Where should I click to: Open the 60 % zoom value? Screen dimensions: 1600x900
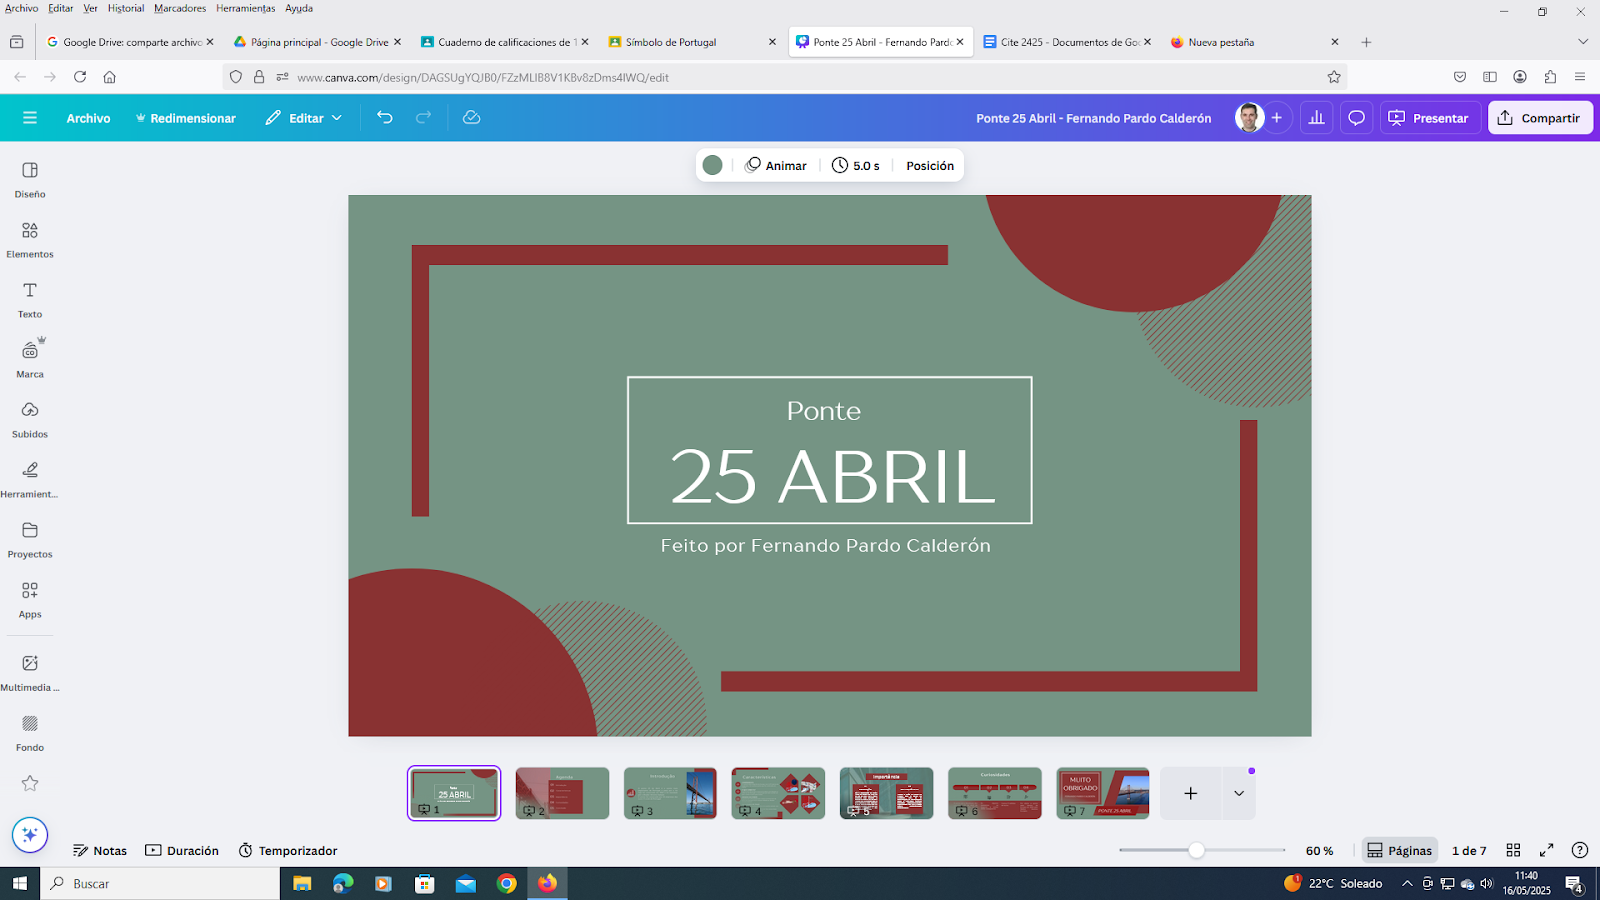click(x=1319, y=850)
